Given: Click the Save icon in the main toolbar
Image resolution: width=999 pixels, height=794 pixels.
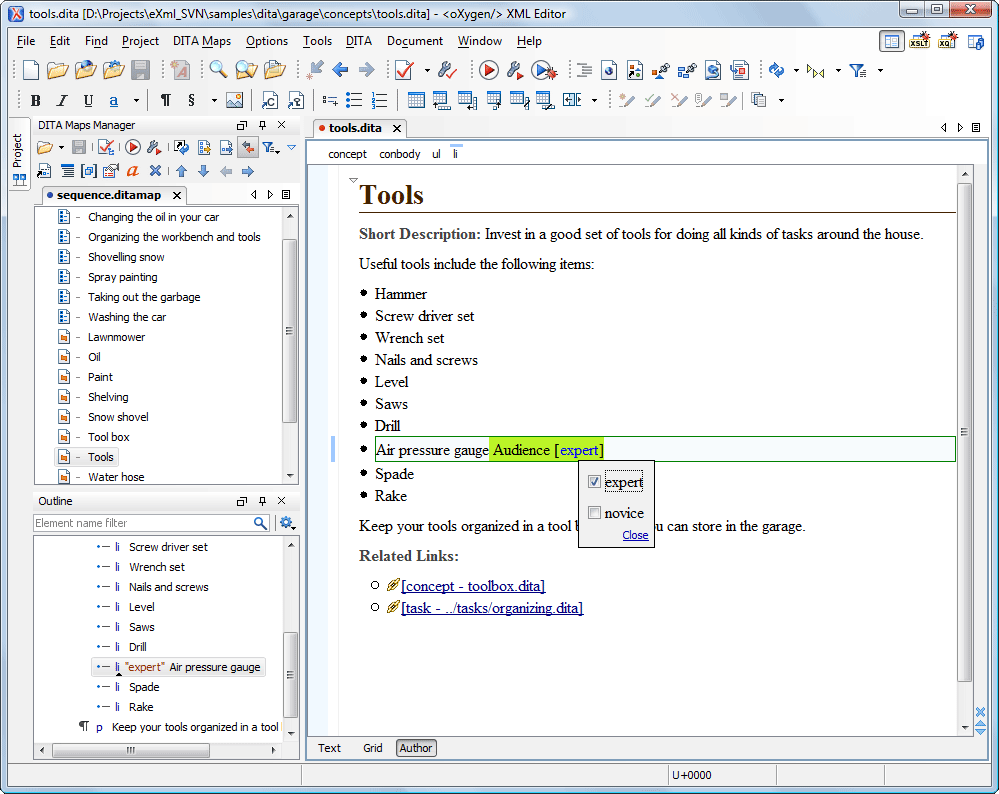Looking at the screenshot, I should pos(140,70).
